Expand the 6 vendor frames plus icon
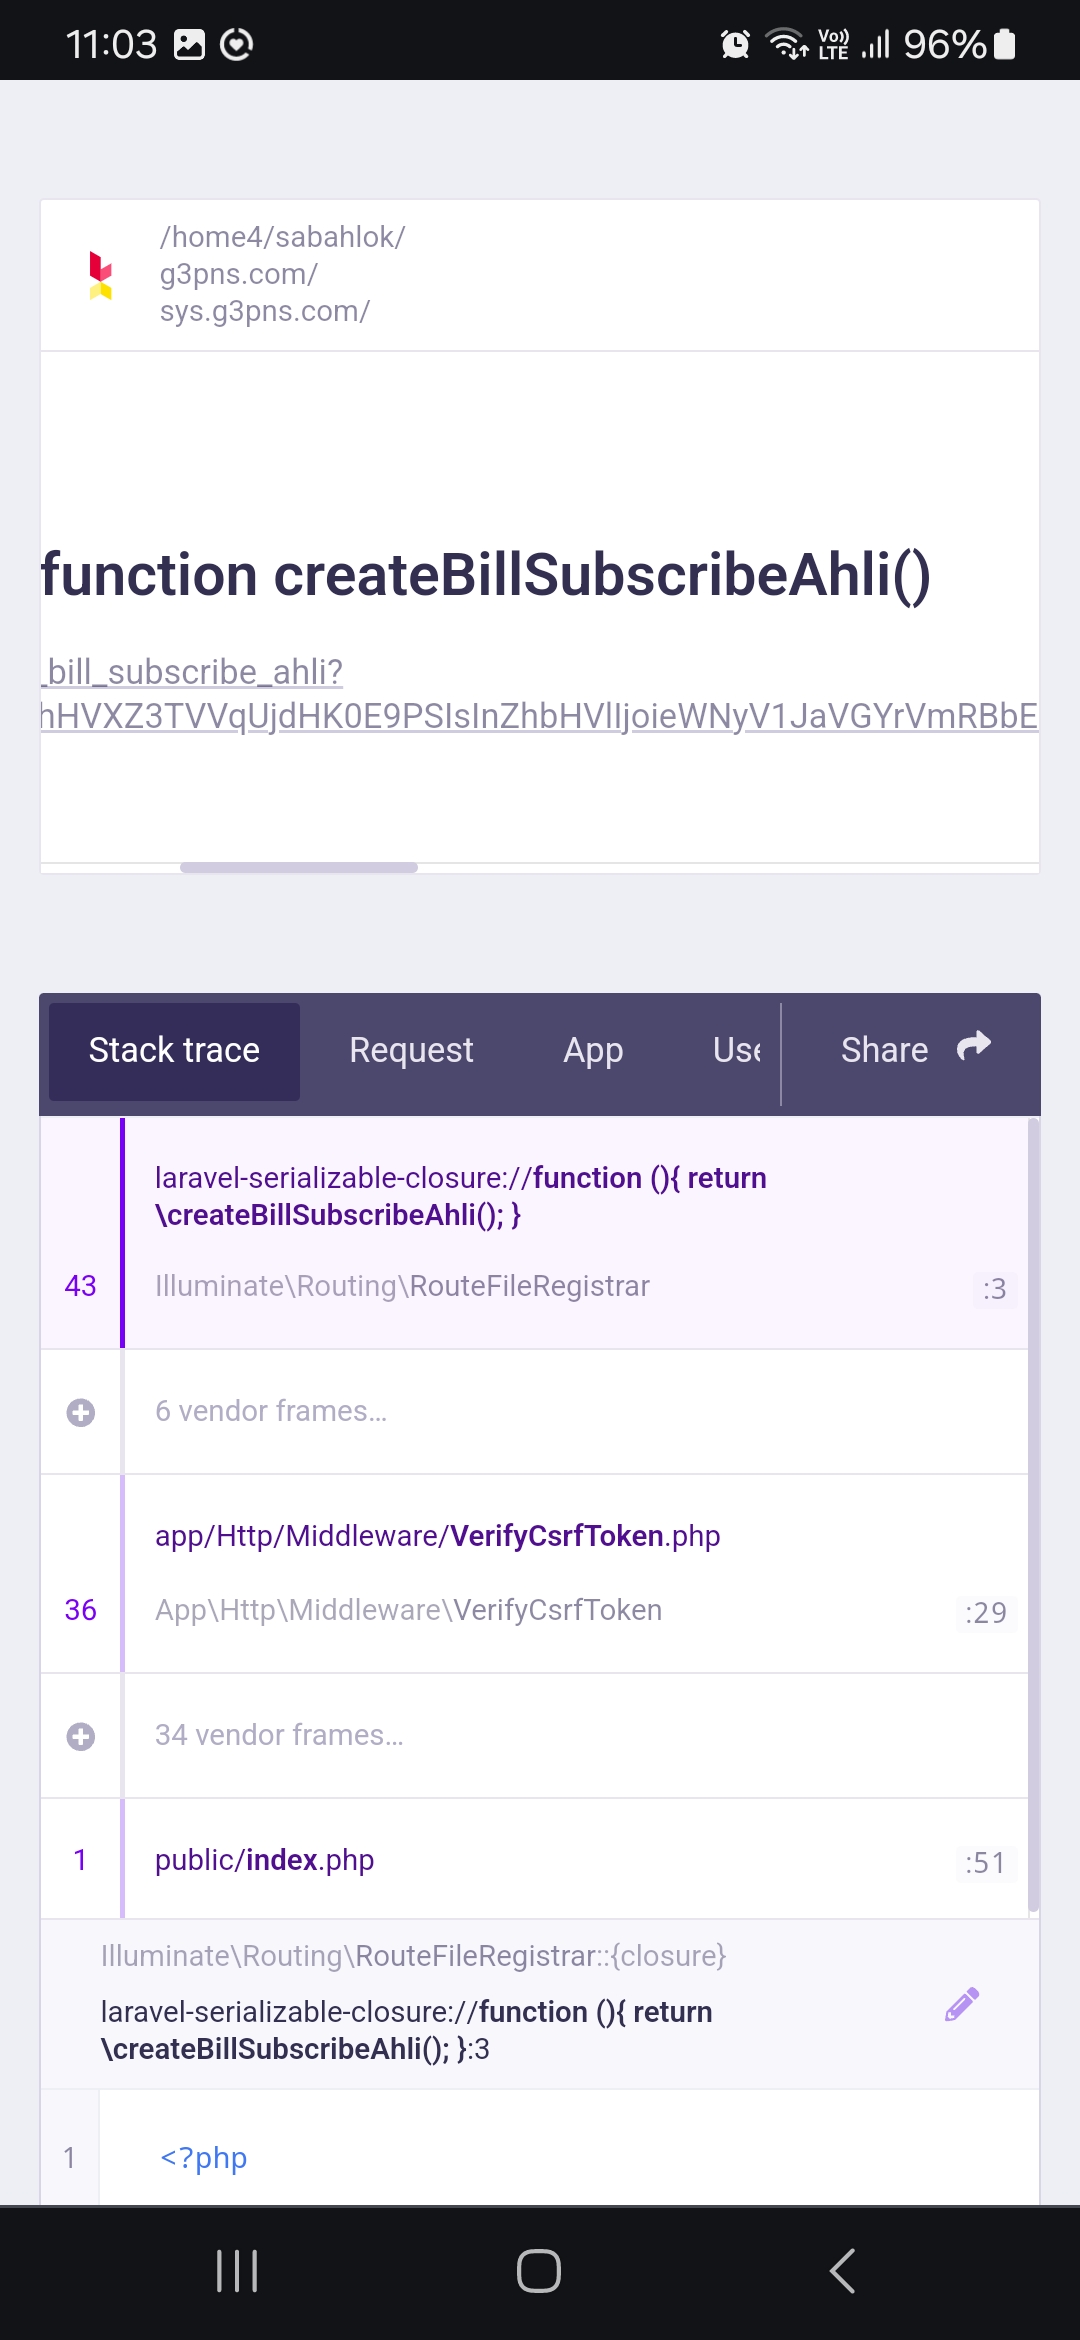1080x2340 pixels. tap(81, 1412)
